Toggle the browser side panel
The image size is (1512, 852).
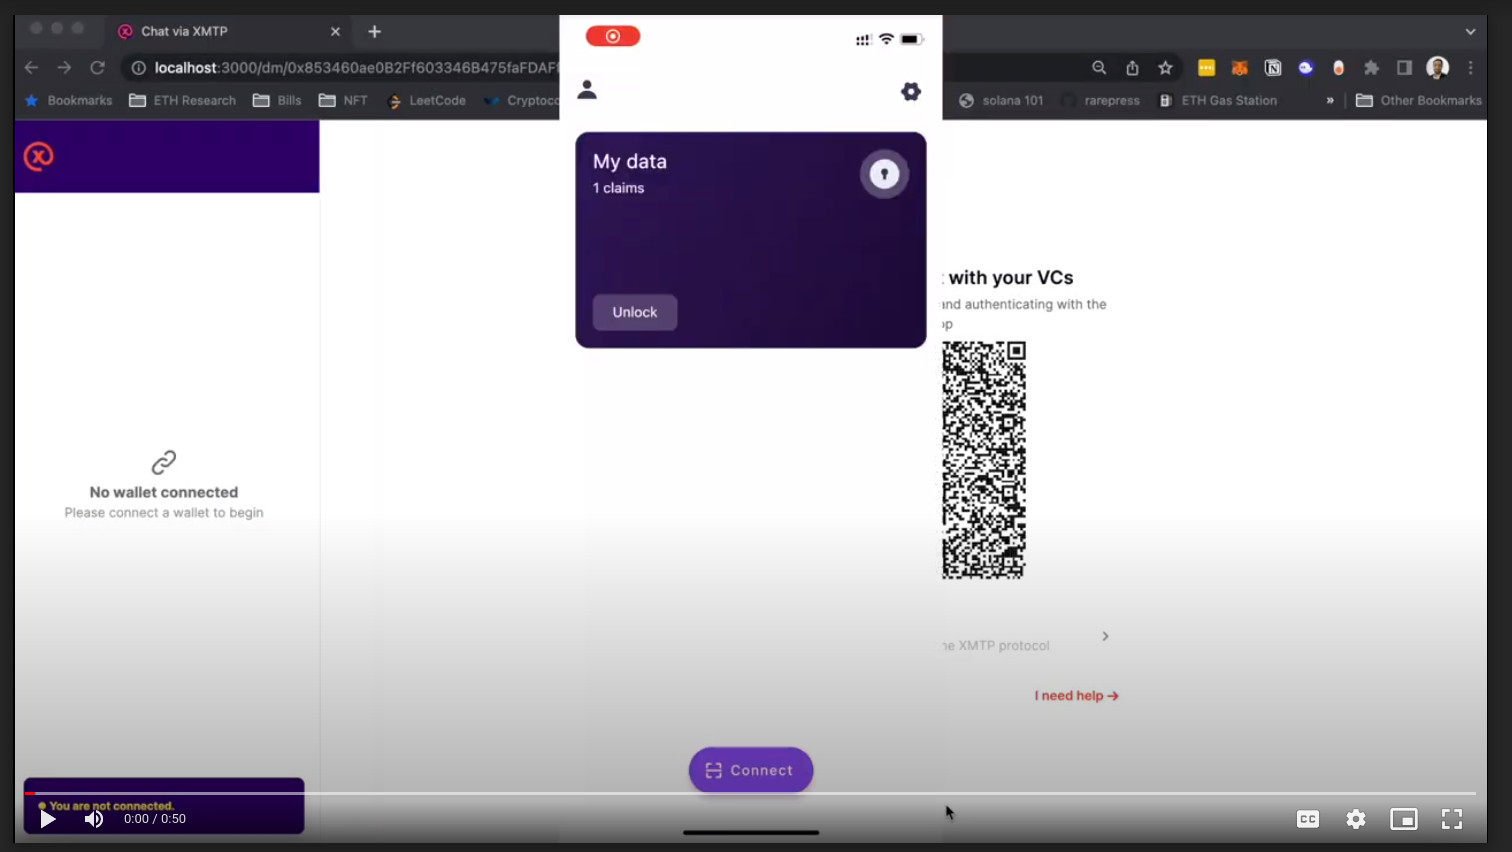pos(1404,68)
